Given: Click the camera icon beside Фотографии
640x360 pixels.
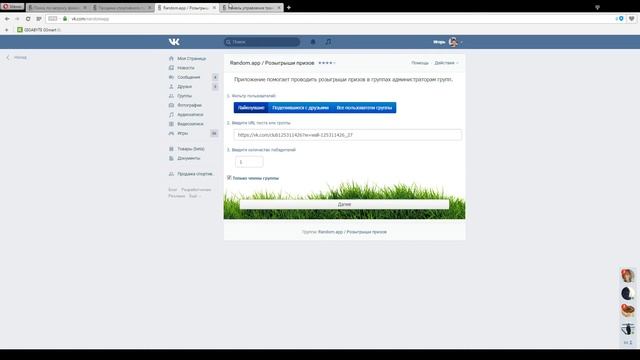Looking at the screenshot, I should tap(171, 105).
